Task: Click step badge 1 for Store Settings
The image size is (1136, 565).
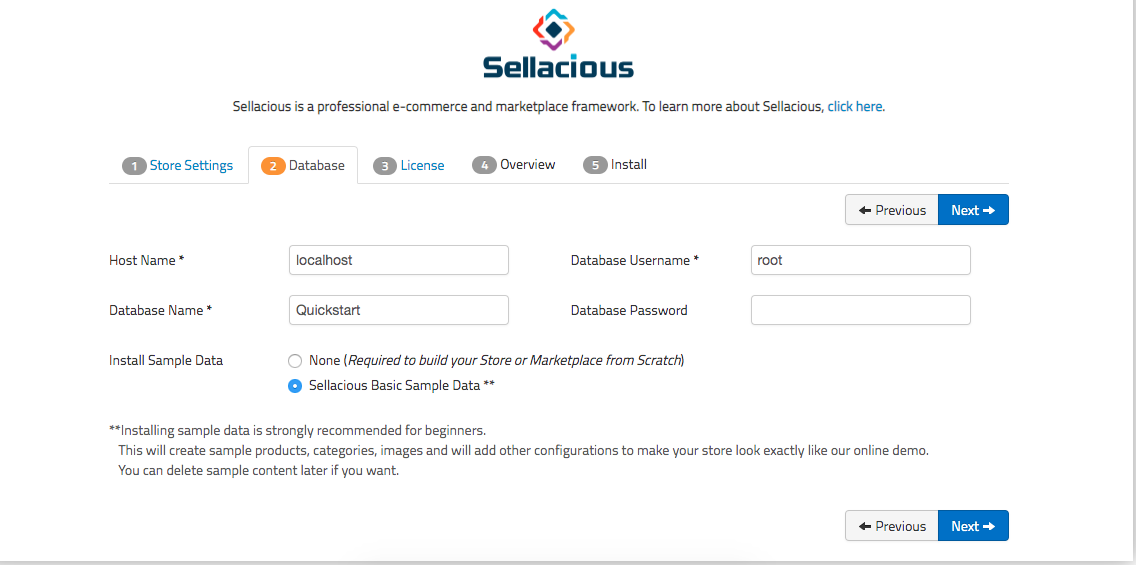Action: pos(134,166)
